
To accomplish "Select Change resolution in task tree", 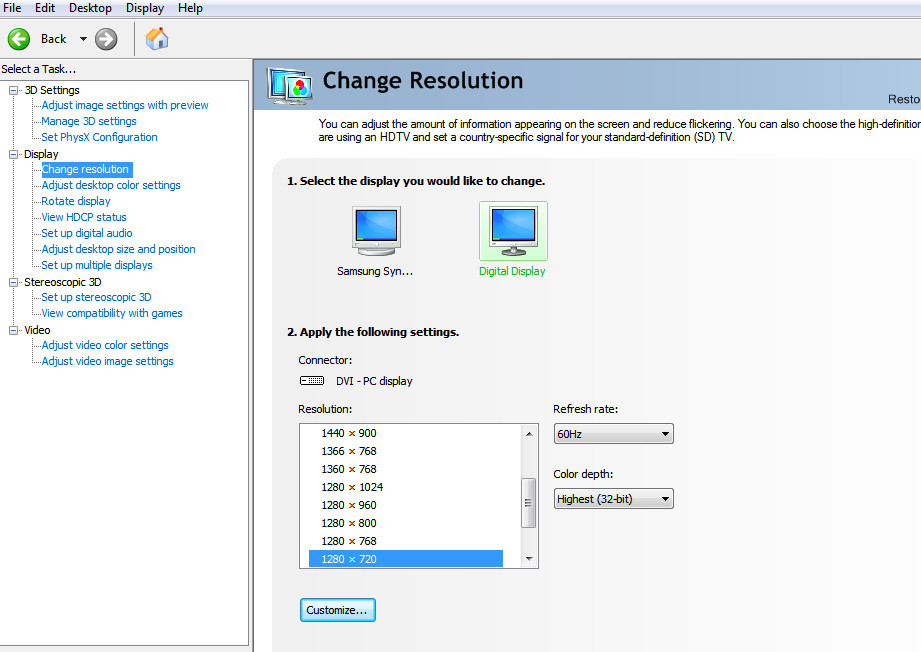I will point(87,169).
